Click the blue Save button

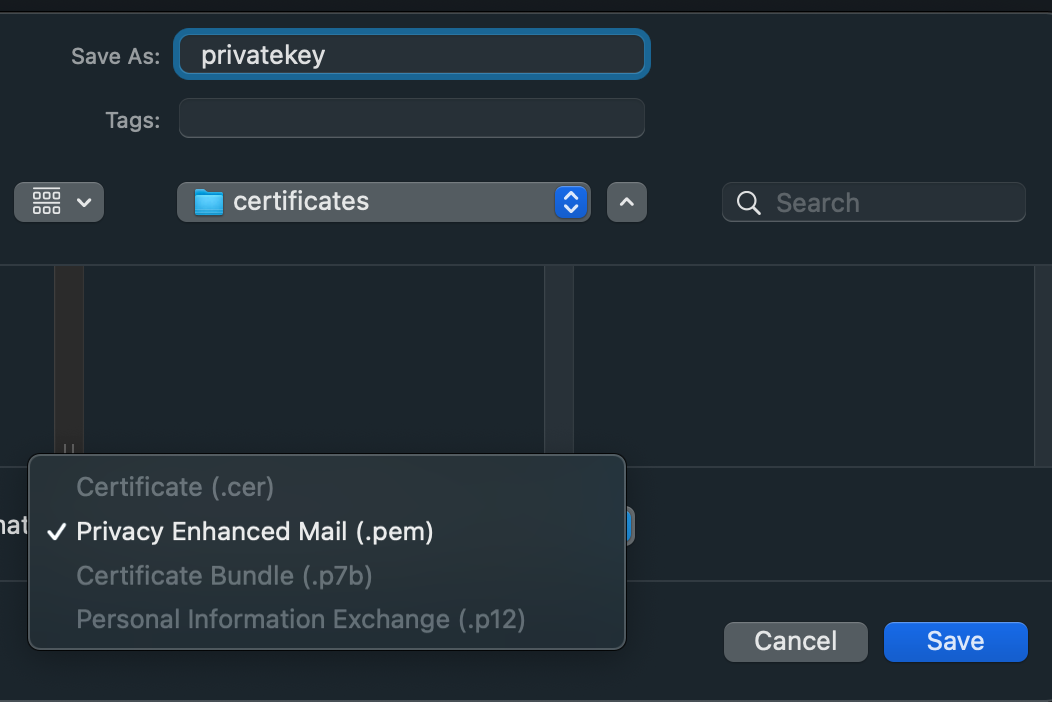[955, 642]
